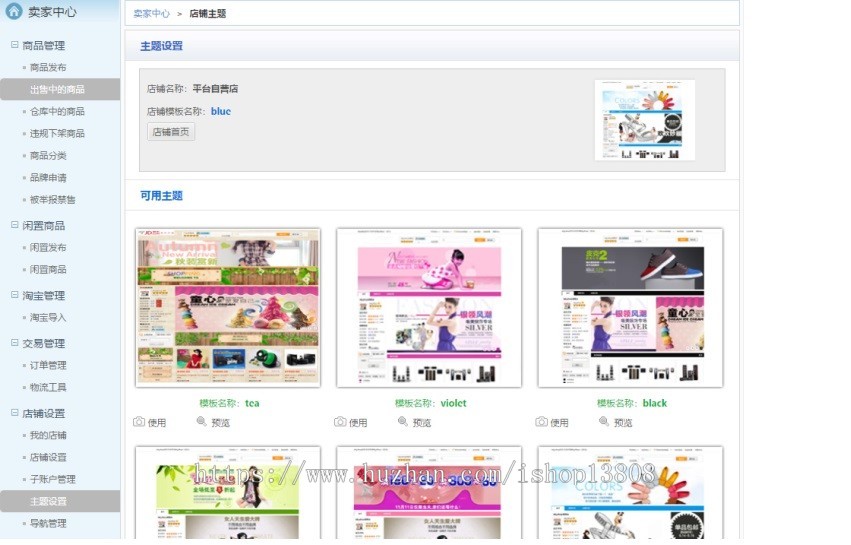This screenshot has height=545, width=851.
Task: Click the magnifier preview icon under violet
Action: (403, 422)
